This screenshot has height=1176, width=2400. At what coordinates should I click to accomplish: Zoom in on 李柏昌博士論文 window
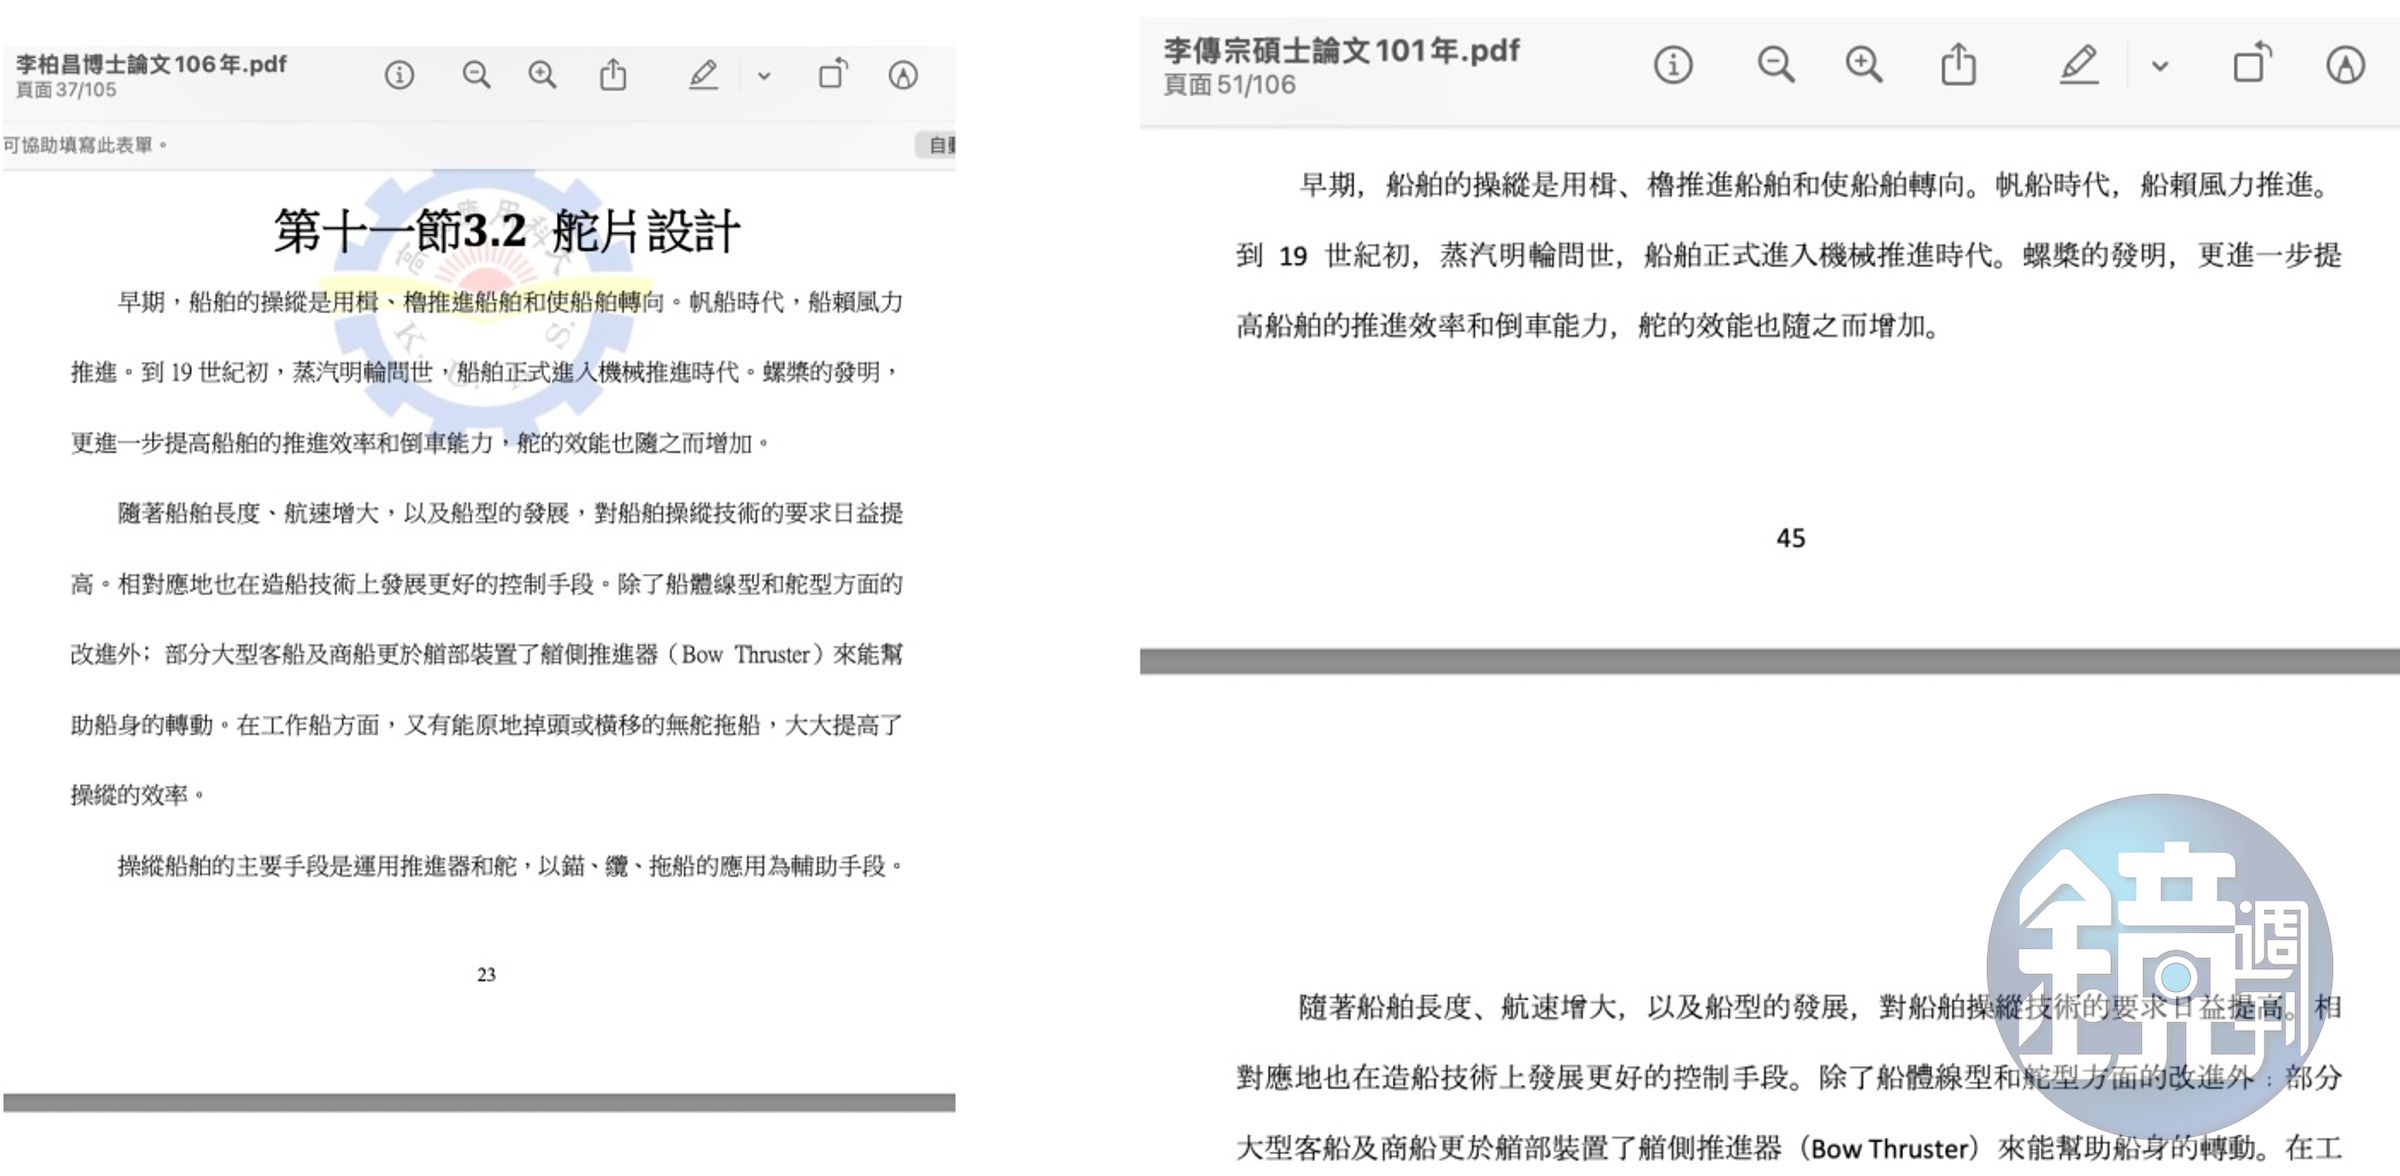[542, 75]
